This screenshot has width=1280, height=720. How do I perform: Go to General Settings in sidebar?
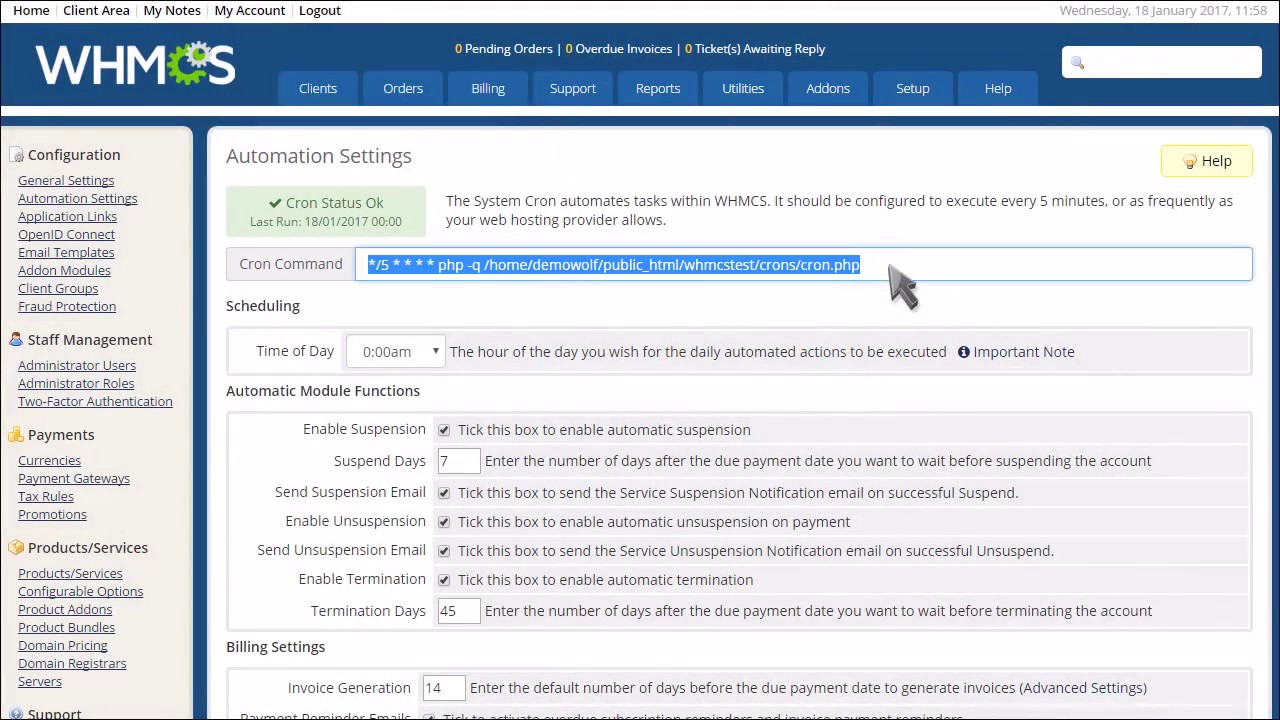(x=66, y=181)
